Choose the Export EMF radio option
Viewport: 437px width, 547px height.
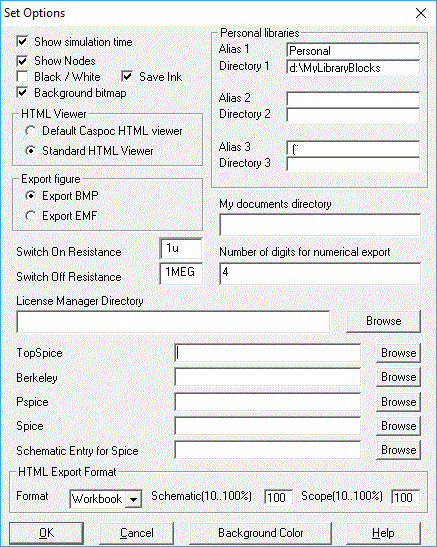31,216
